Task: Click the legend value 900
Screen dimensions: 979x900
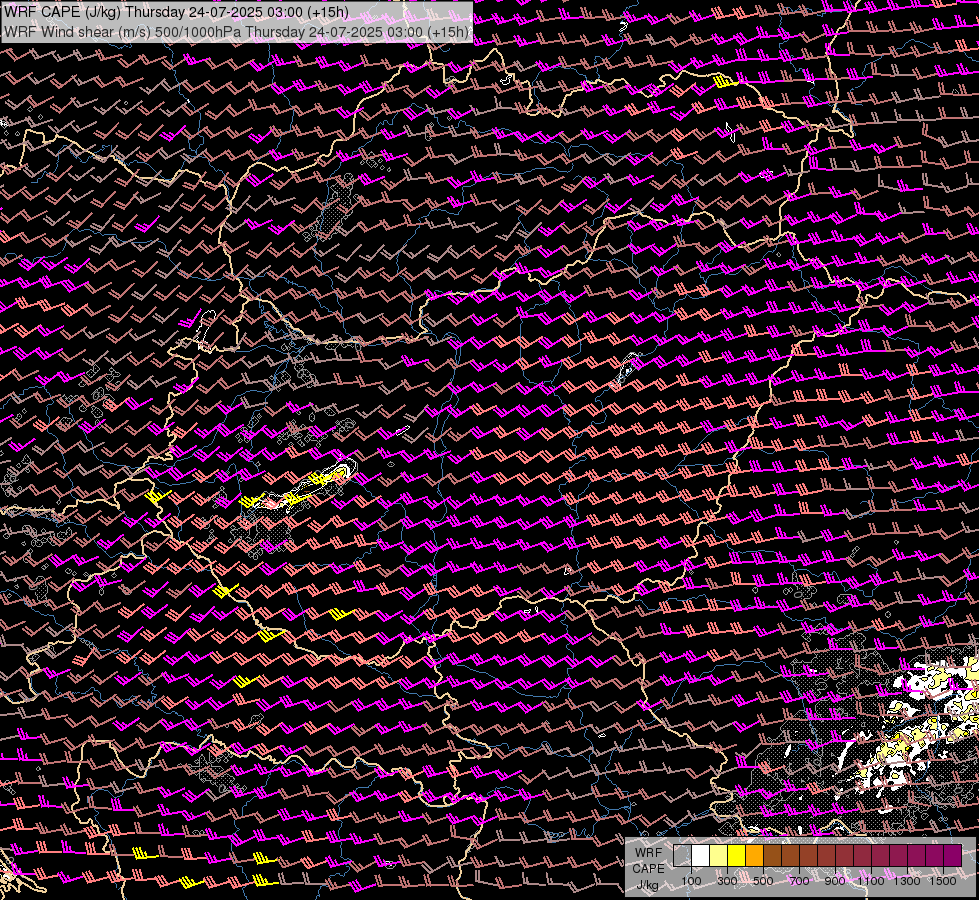Action: click(x=835, y=881)
